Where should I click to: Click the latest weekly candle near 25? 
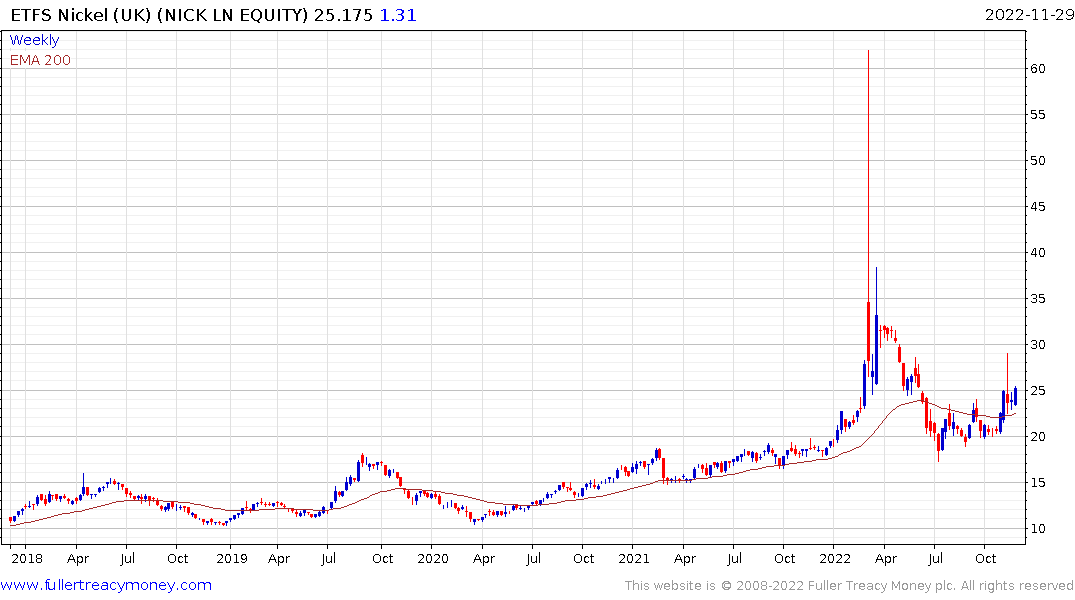click(1015, 396)
